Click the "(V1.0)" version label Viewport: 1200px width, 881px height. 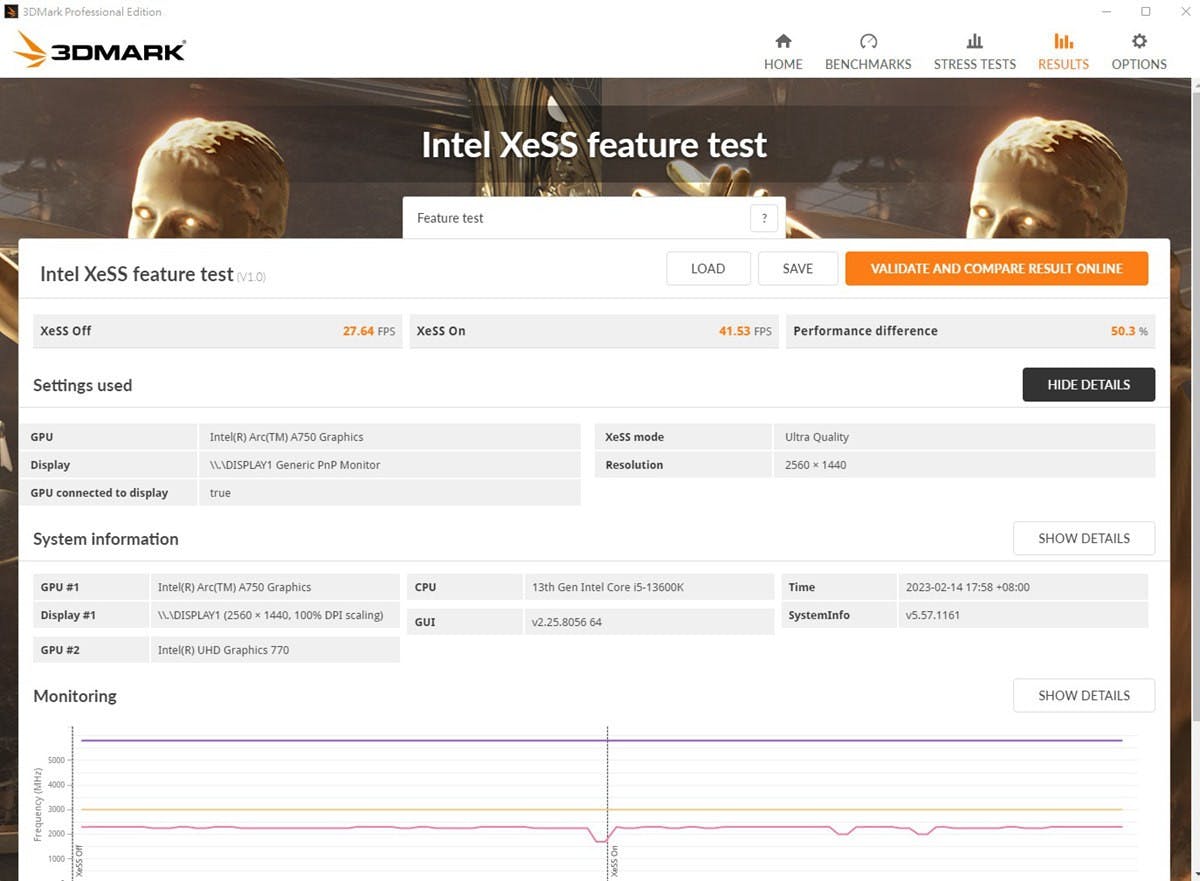[251, 277]
